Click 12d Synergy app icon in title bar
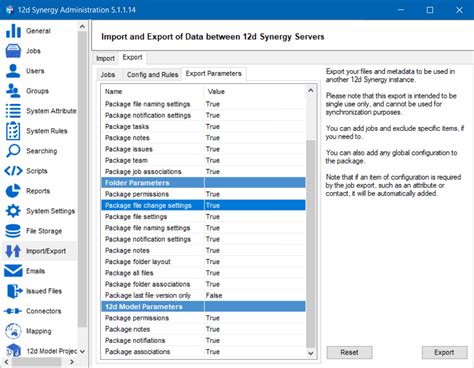 click(x=10, y=10)
